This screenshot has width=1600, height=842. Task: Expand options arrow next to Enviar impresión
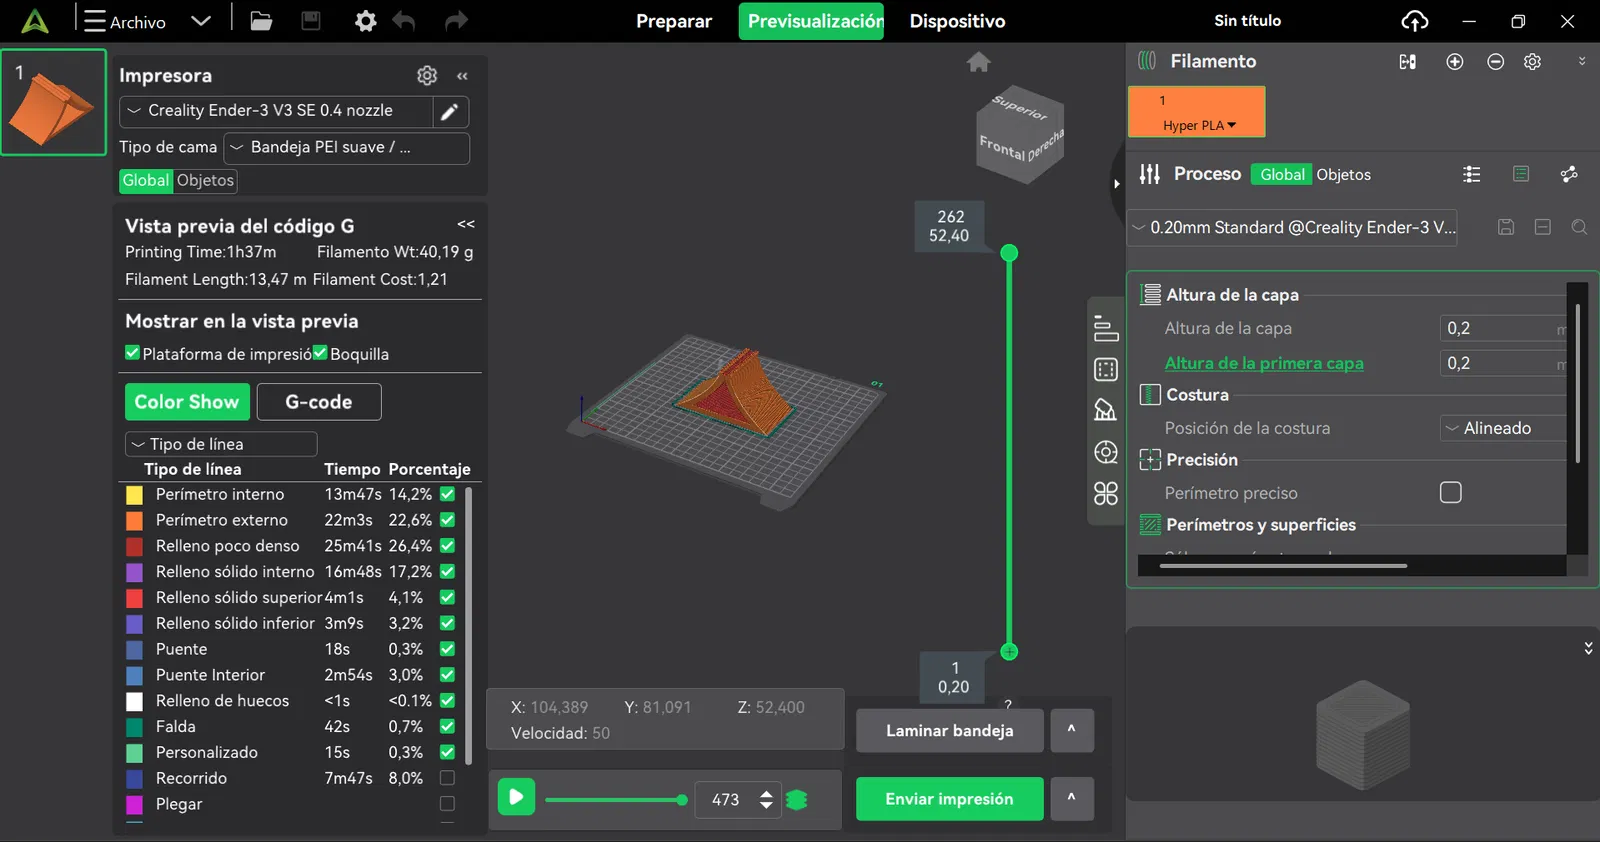coord(1071,799)
